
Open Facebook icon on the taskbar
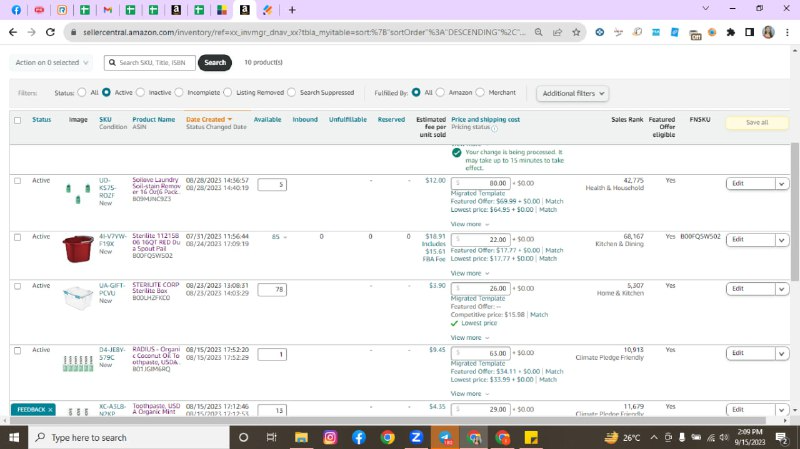click(x=359, y=437)
